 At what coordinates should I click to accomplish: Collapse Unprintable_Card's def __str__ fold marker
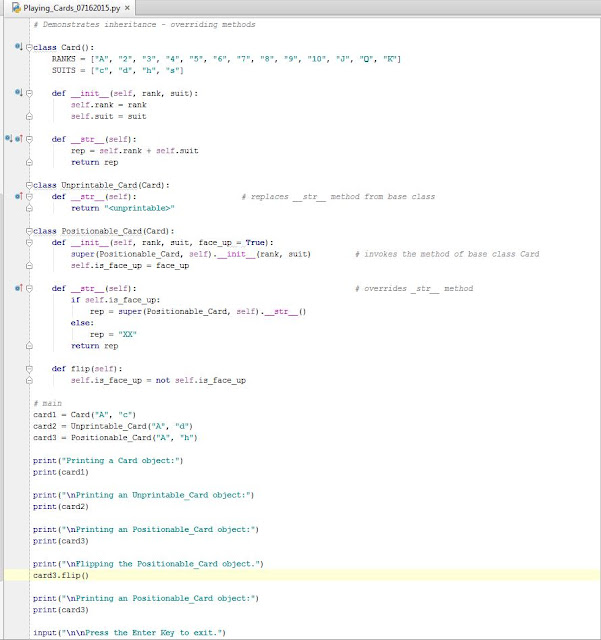click(29, 197)
